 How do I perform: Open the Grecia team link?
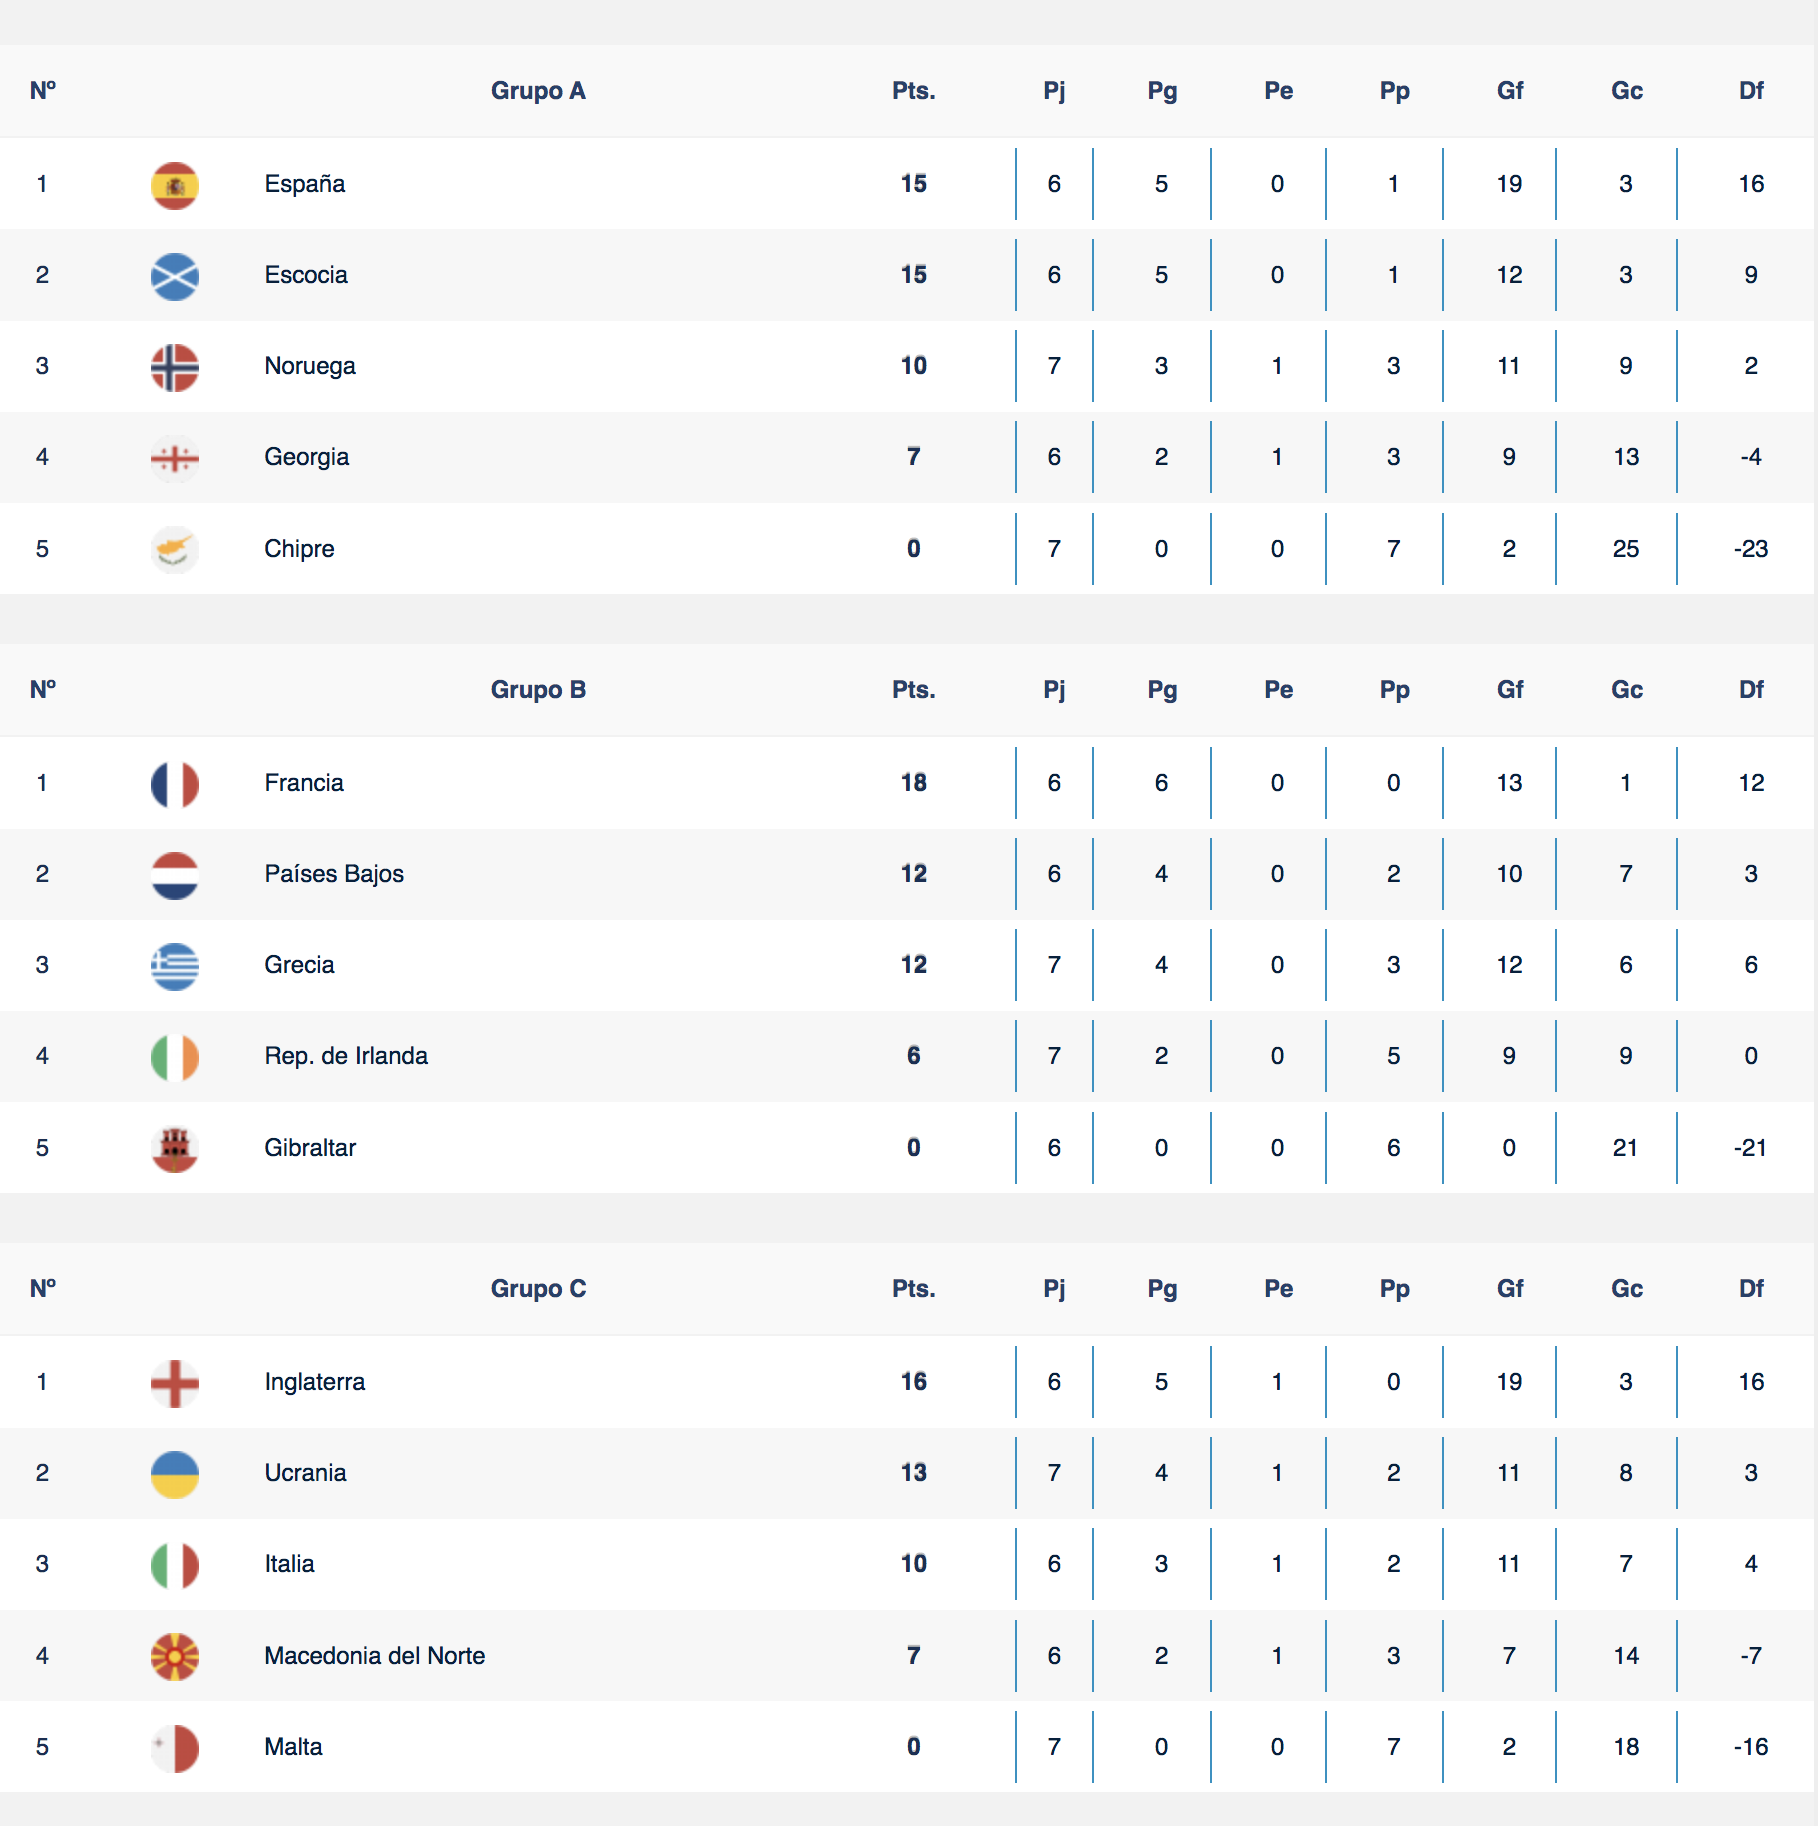coord(299,965)
